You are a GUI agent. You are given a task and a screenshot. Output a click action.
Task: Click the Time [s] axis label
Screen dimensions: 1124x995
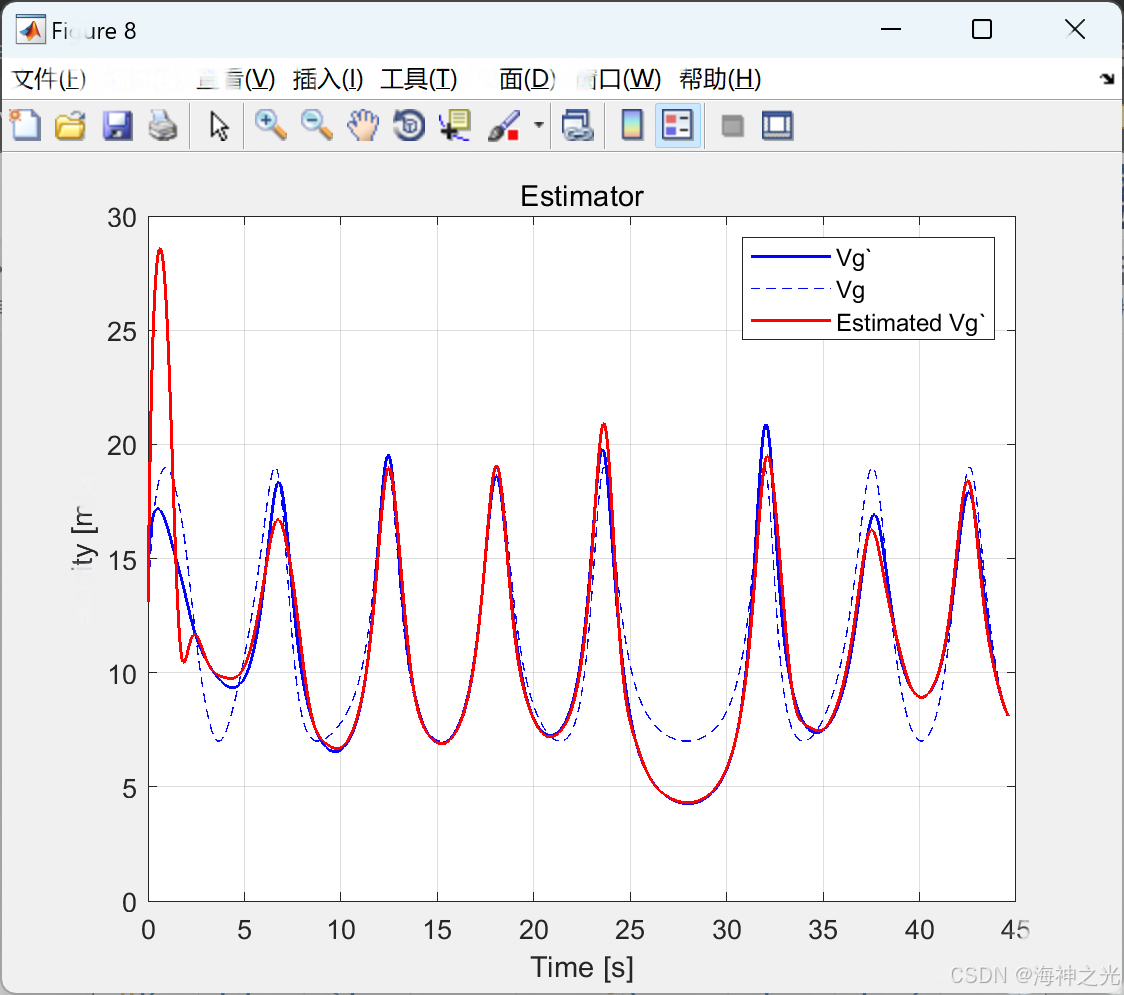(x=581, y=968)
